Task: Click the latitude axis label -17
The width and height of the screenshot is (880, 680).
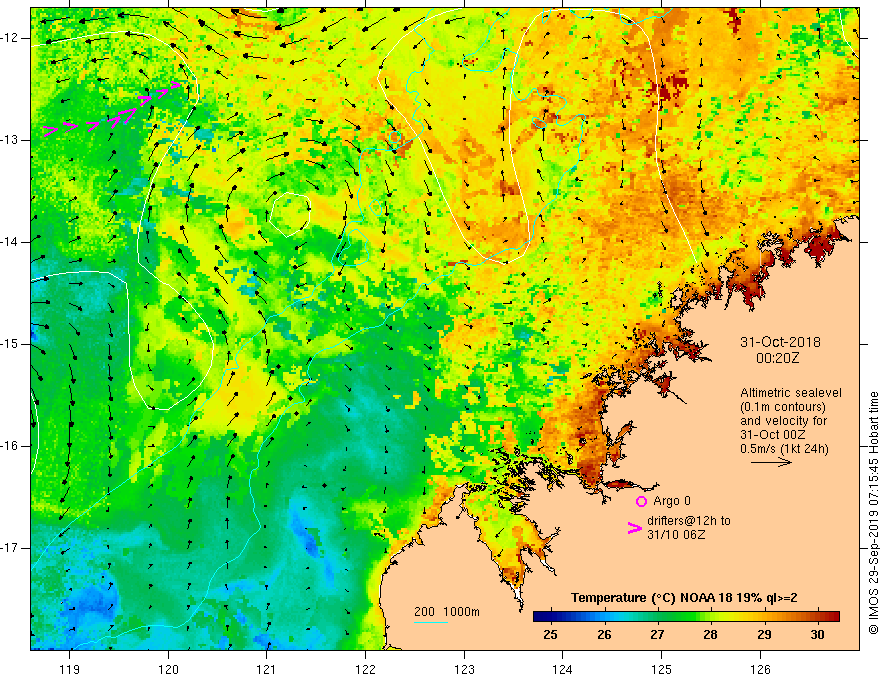Action: pyautogui.click(x=11, y=548)
